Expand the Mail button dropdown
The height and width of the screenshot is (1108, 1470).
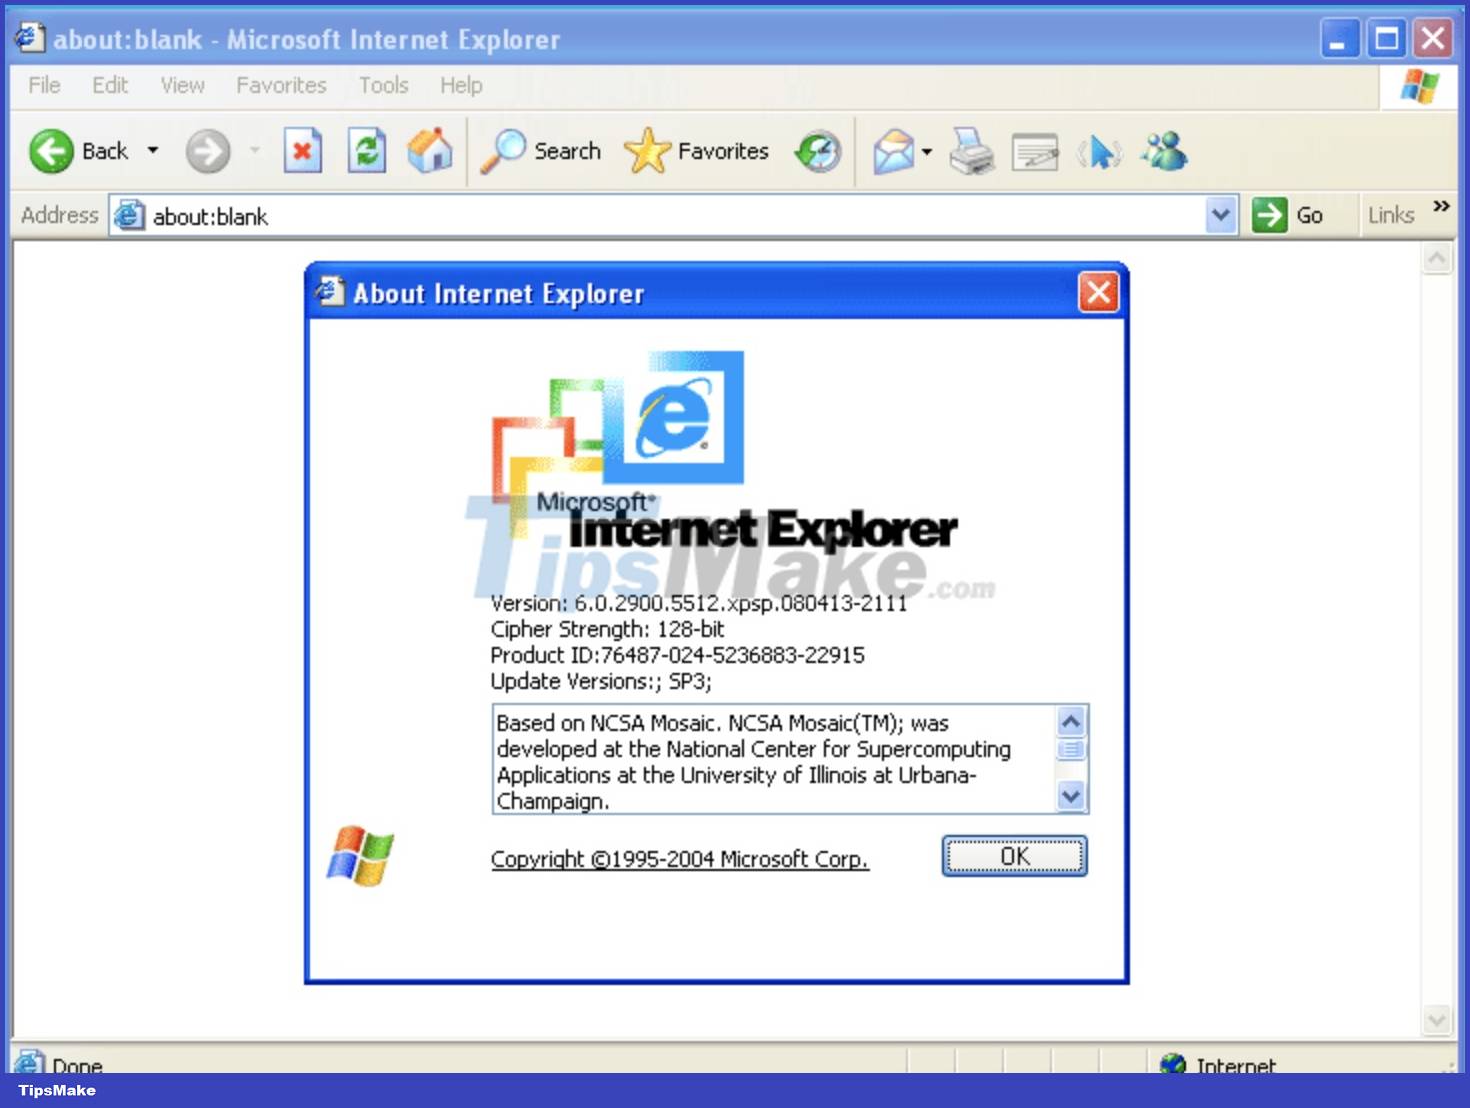[925, 151]
